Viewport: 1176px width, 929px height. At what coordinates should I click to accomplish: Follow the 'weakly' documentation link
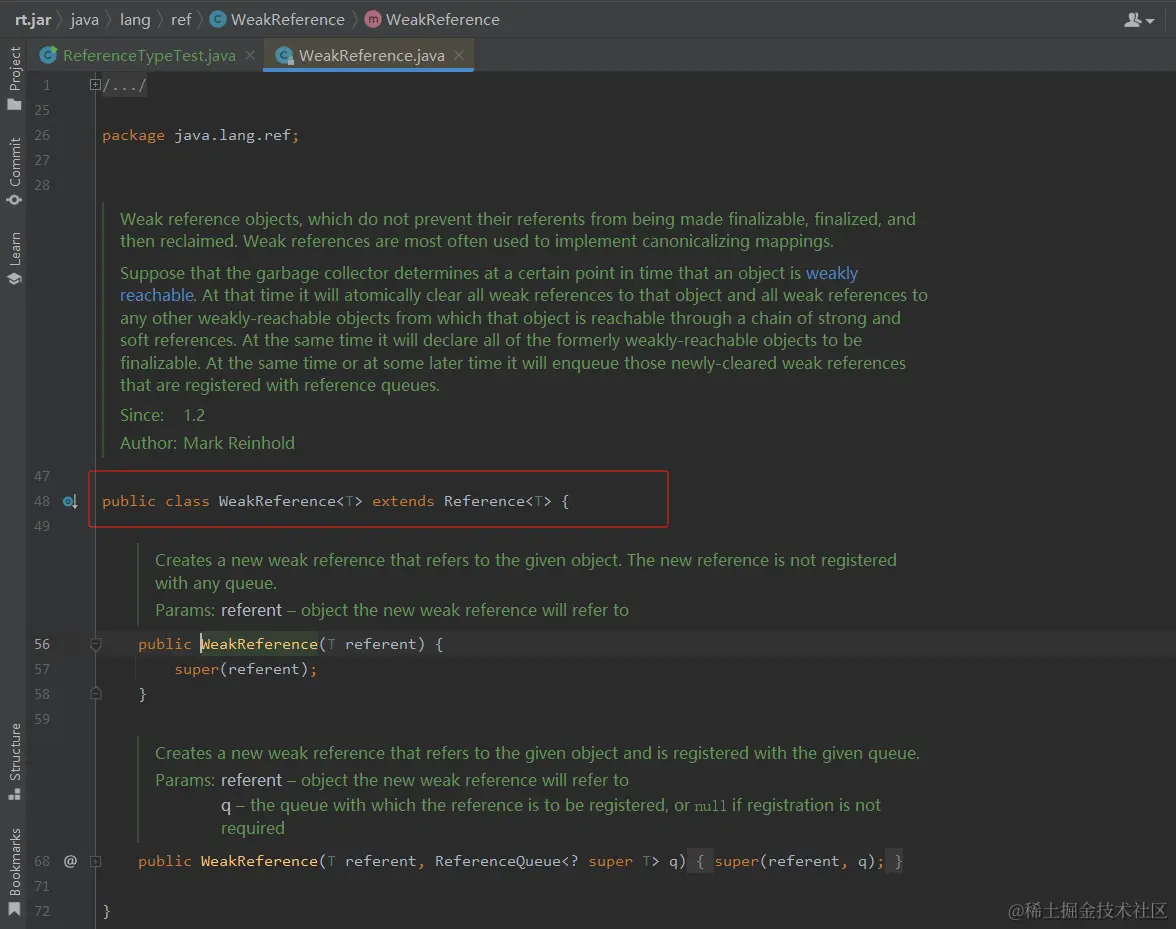pos(832,273)
